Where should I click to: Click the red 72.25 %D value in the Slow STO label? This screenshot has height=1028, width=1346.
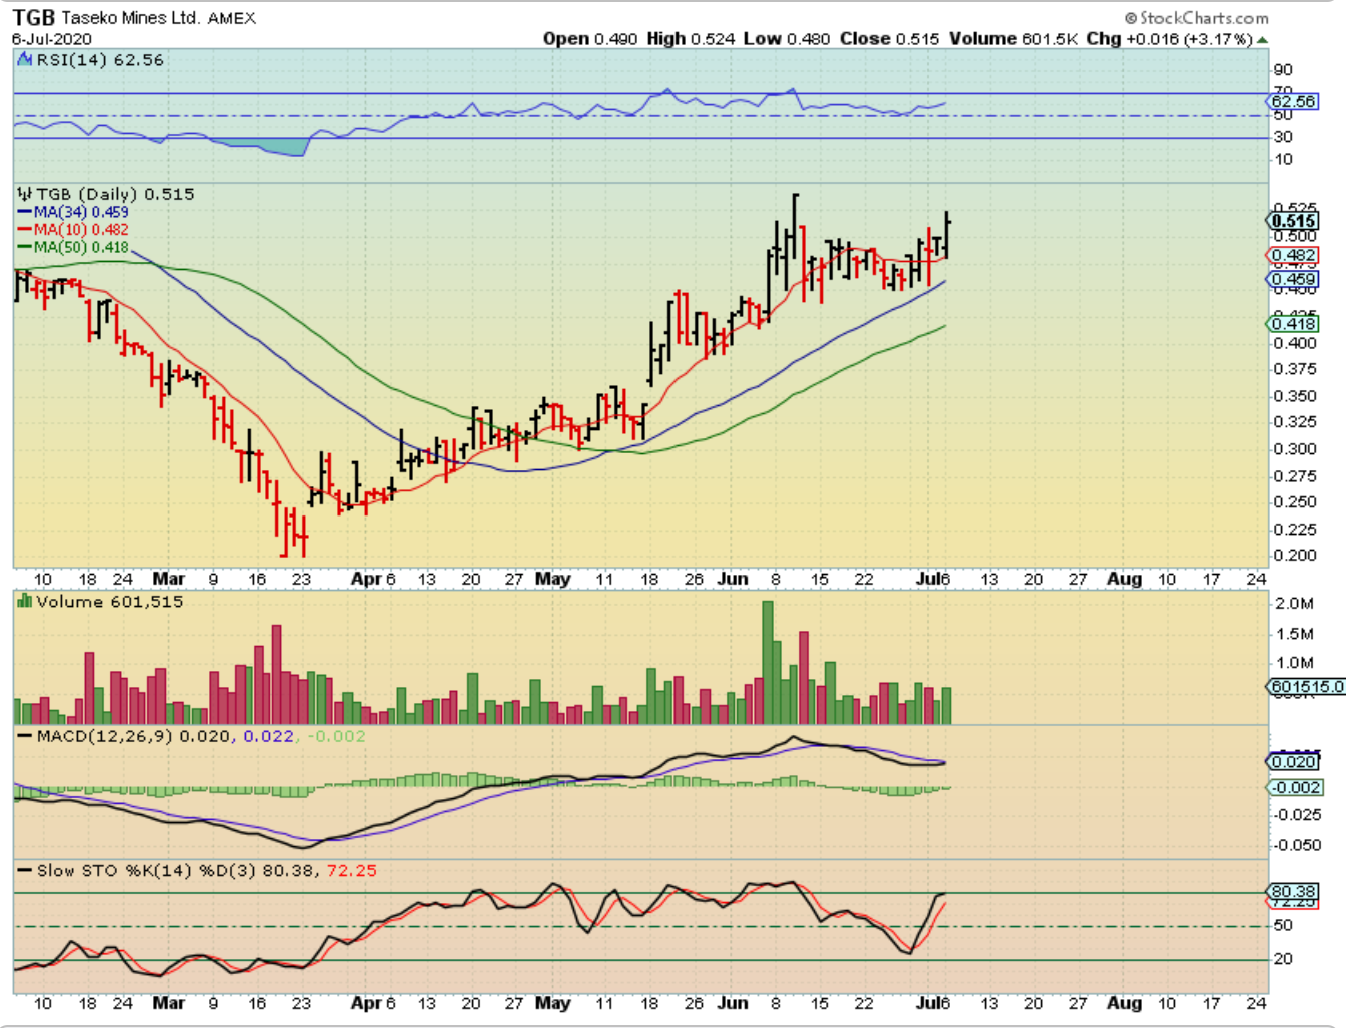pyautogui.click(x=352, y=870)
